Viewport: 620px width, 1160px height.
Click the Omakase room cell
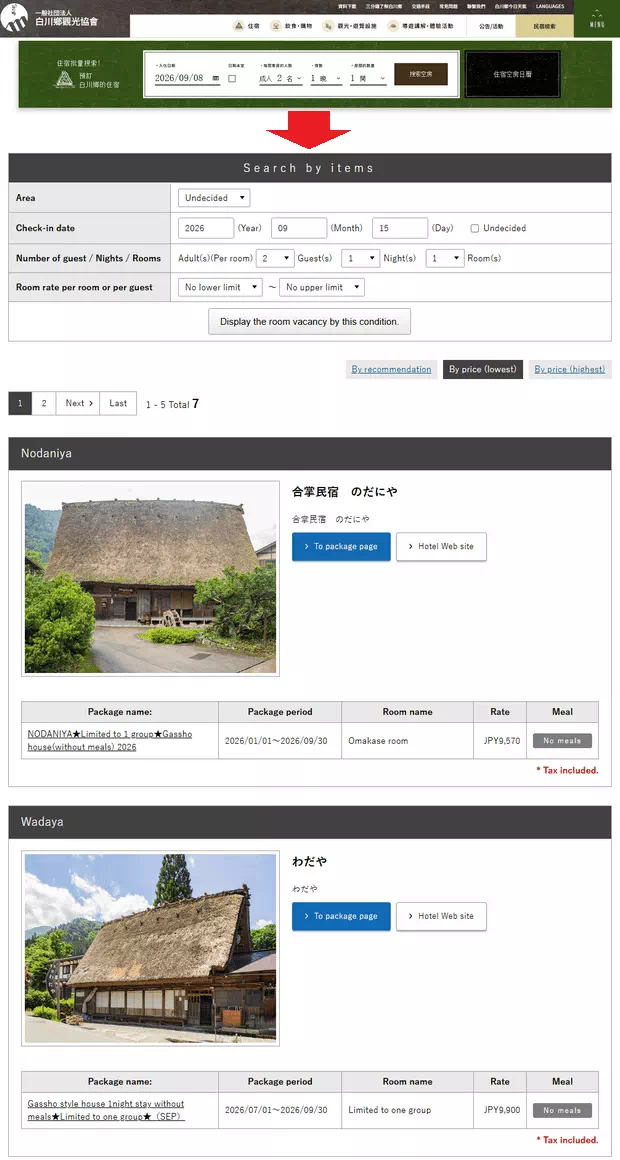click(408, 741)
